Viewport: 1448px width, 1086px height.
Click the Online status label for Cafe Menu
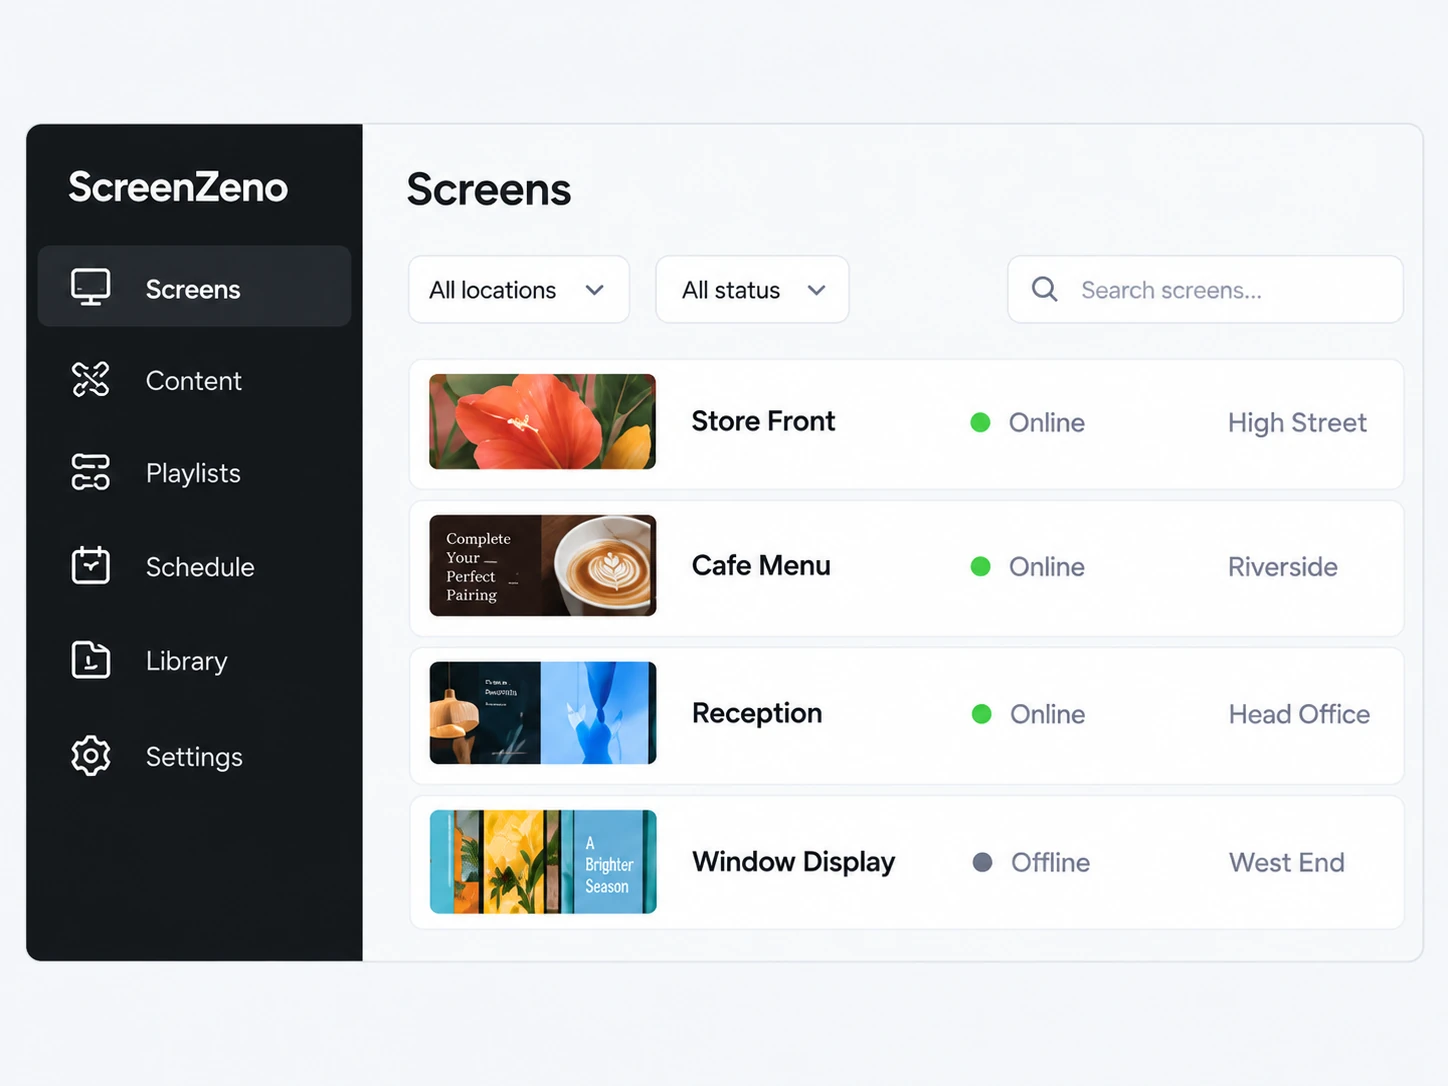(x=1047, y=566)
